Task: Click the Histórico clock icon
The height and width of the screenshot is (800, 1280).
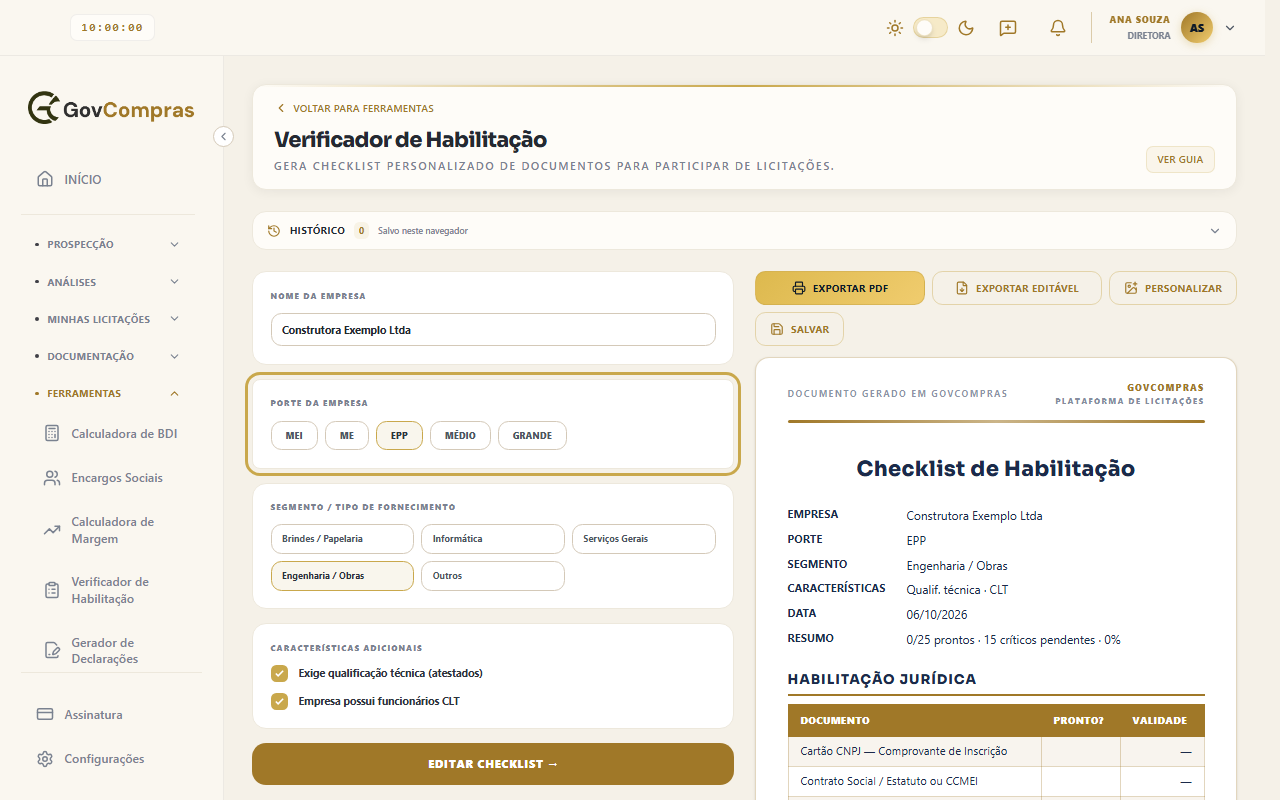Action: [x=274, y=231]
